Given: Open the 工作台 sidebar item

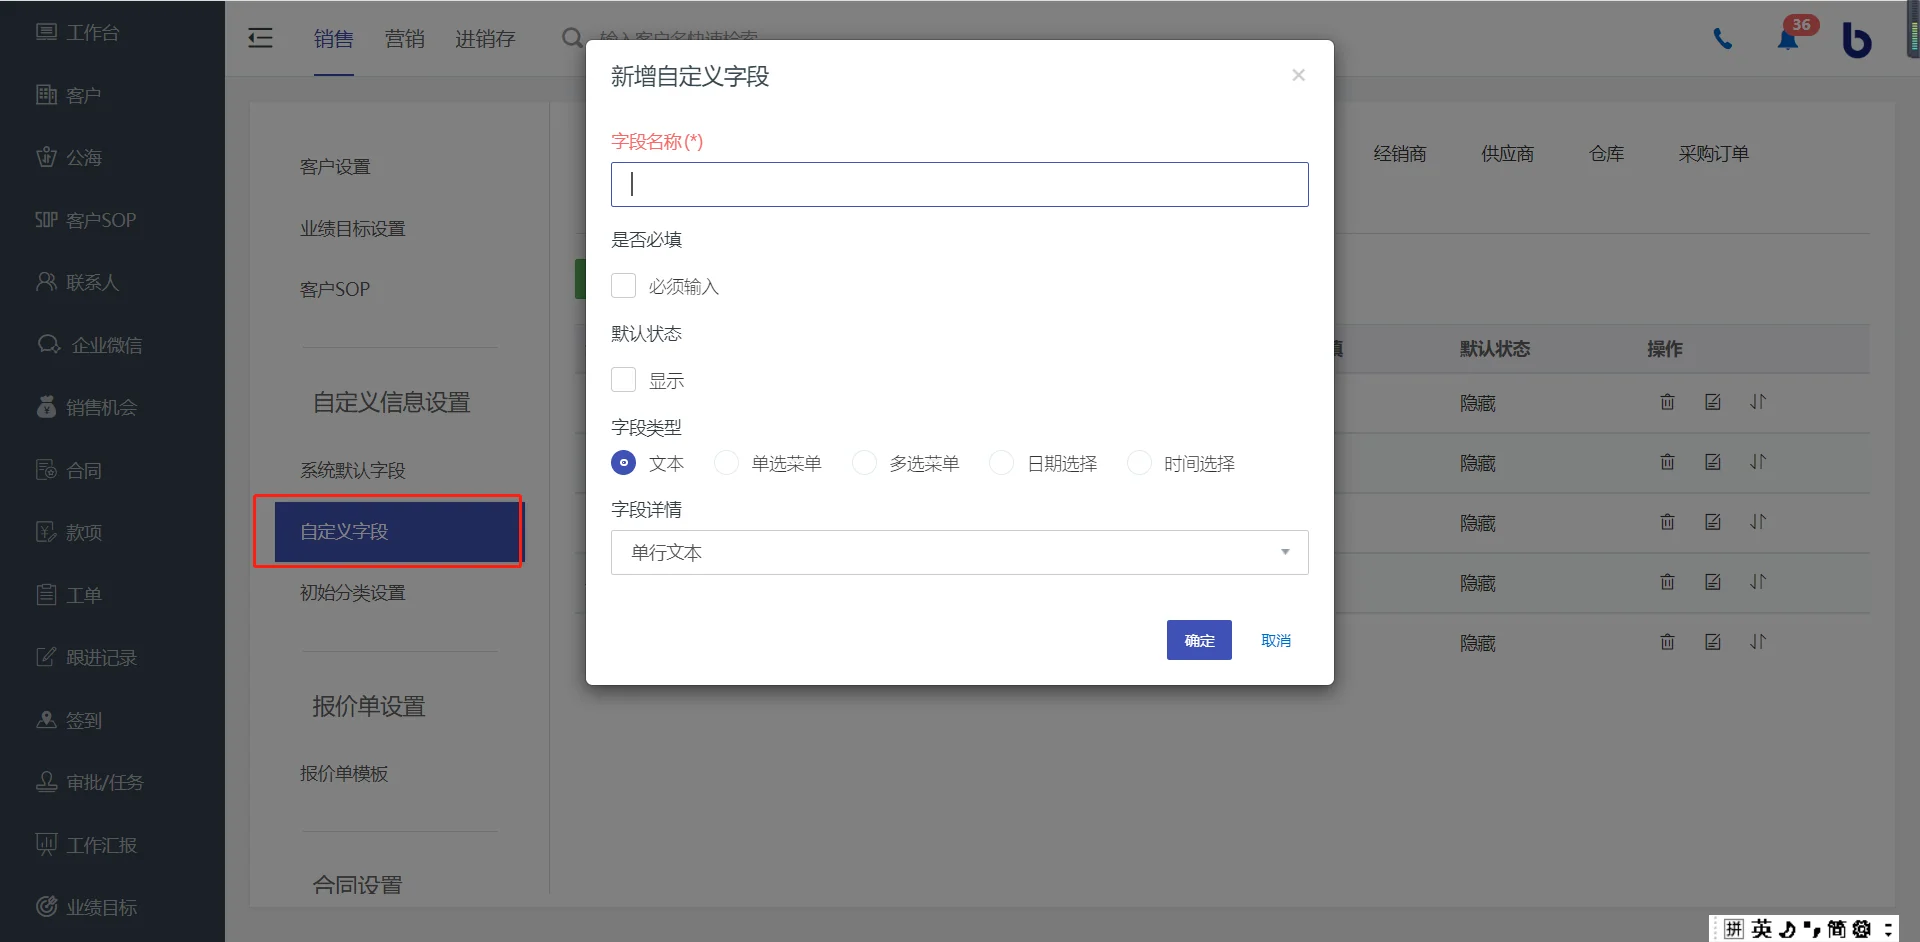Looking at the screenshot, I should point(78,33).
